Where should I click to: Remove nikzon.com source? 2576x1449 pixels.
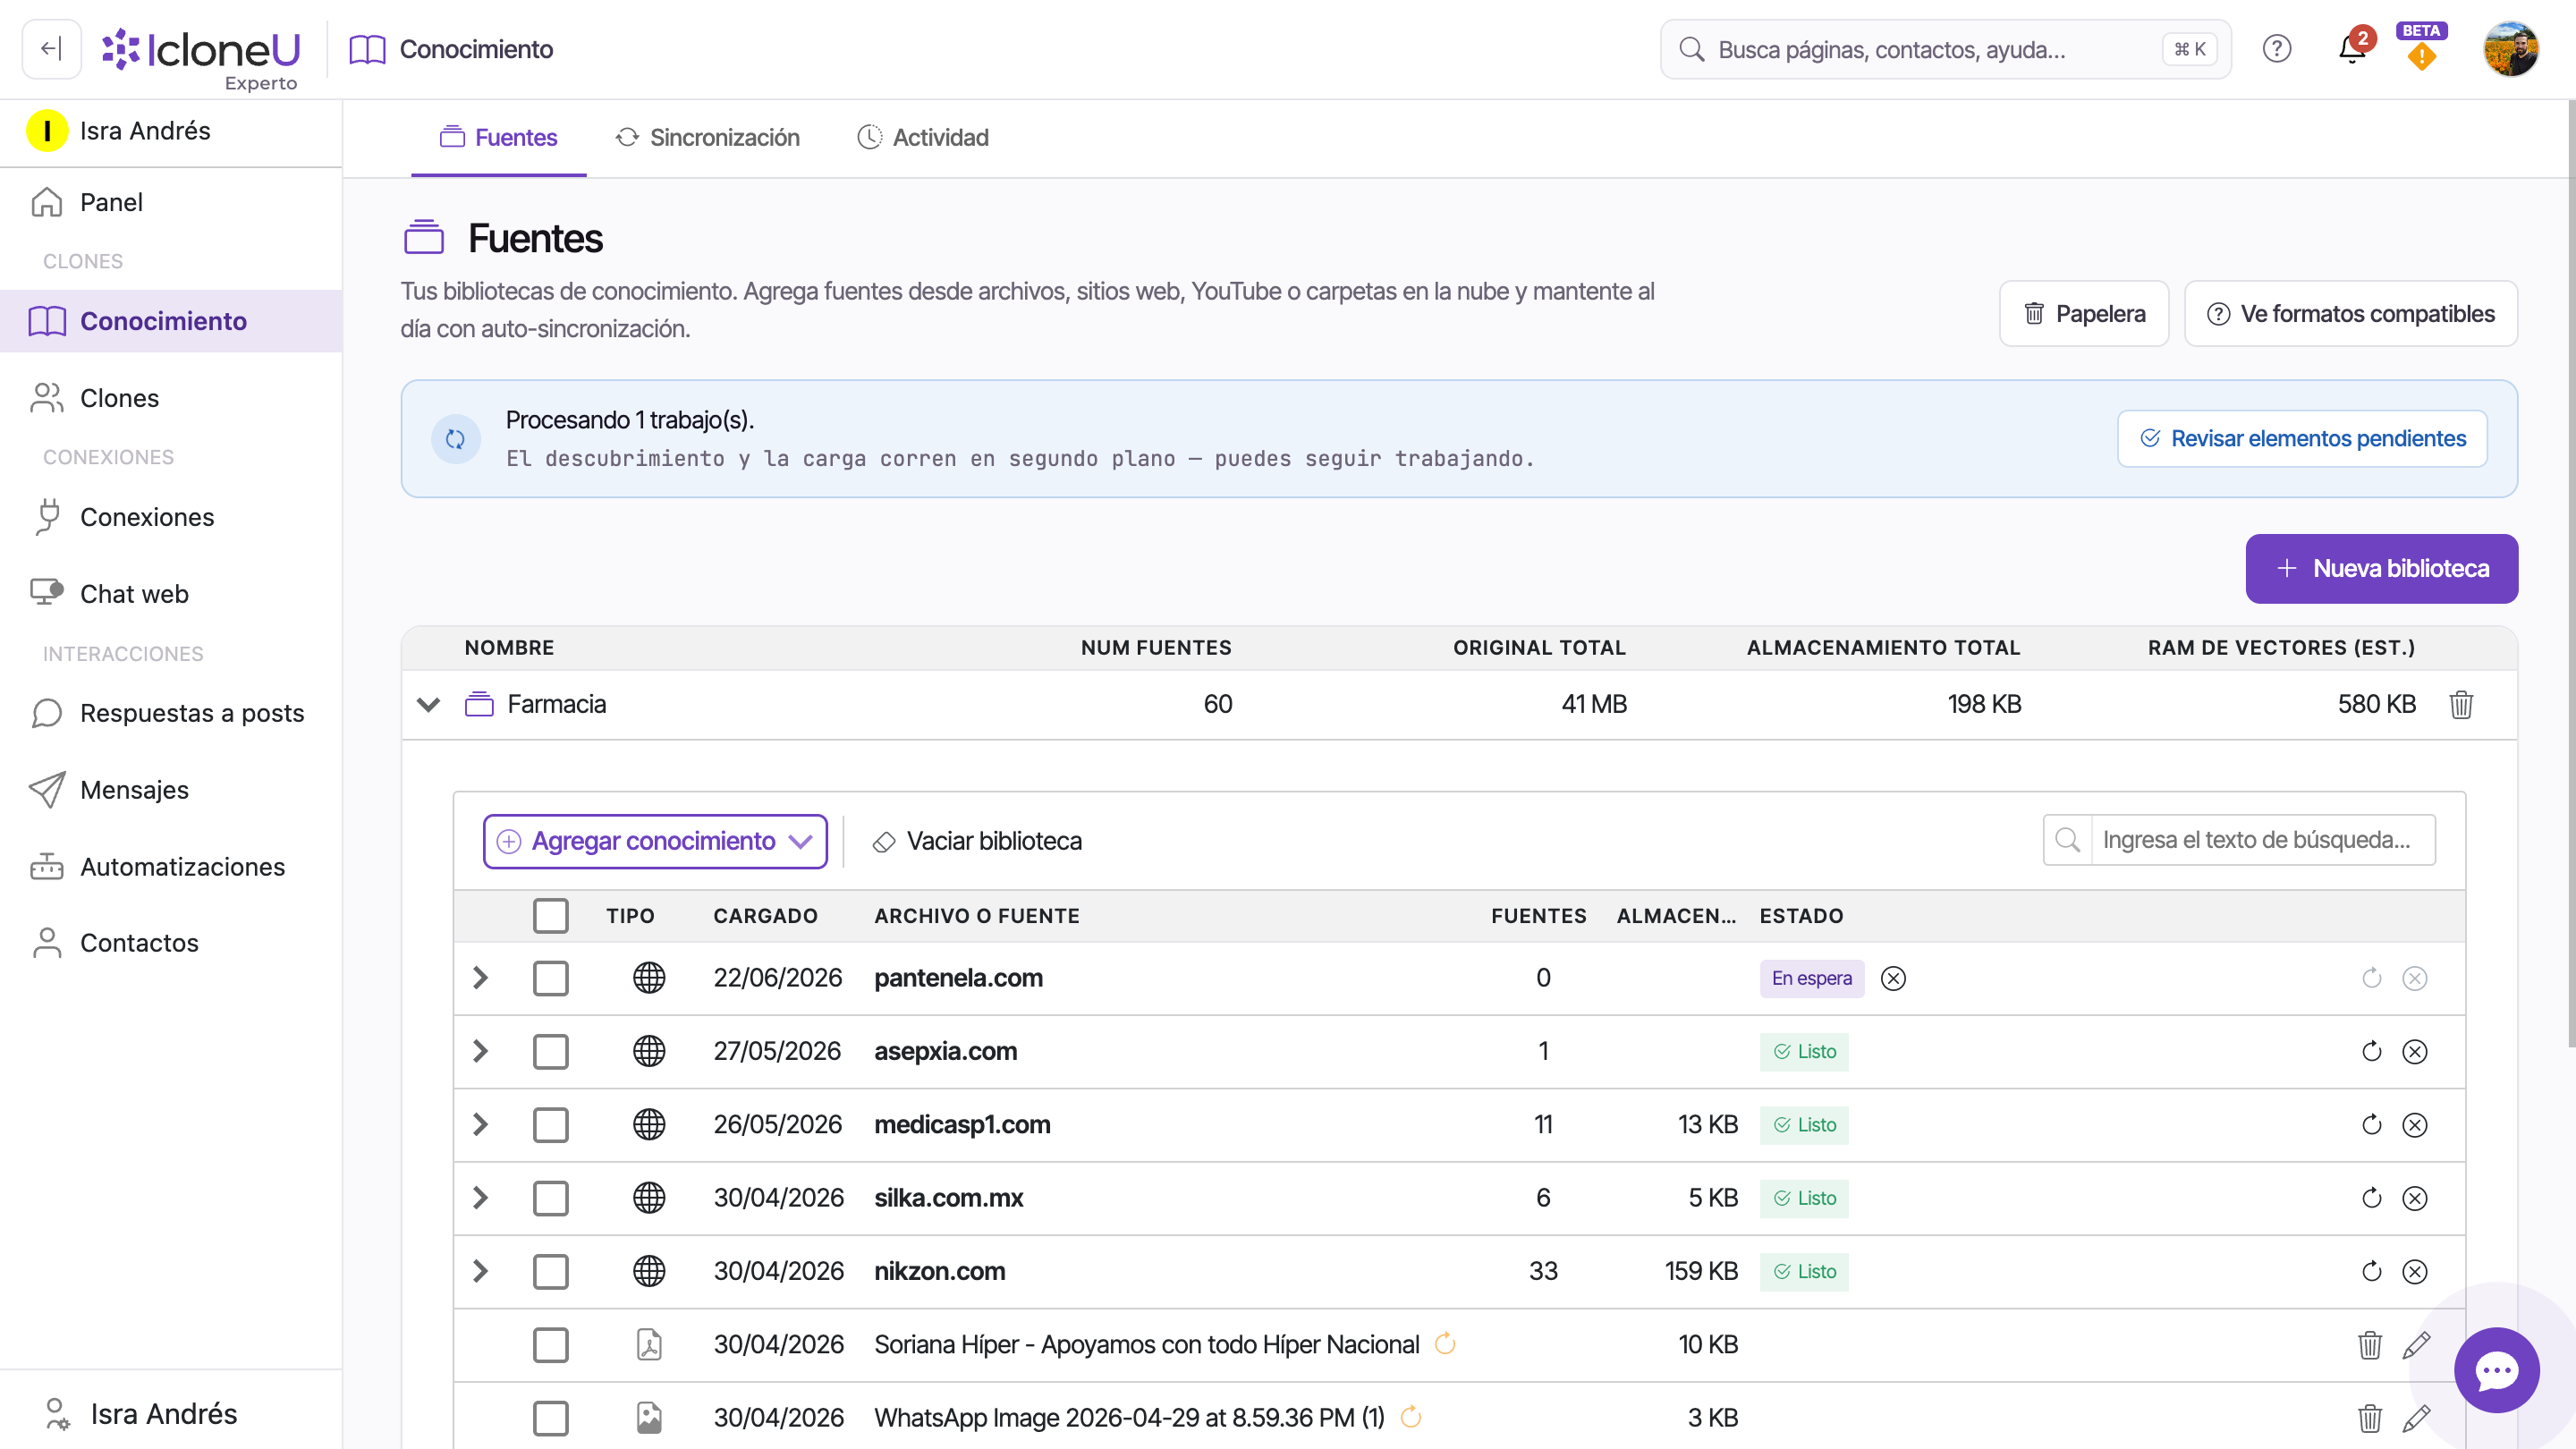pyautogui.click(x=2414, y=1271)
